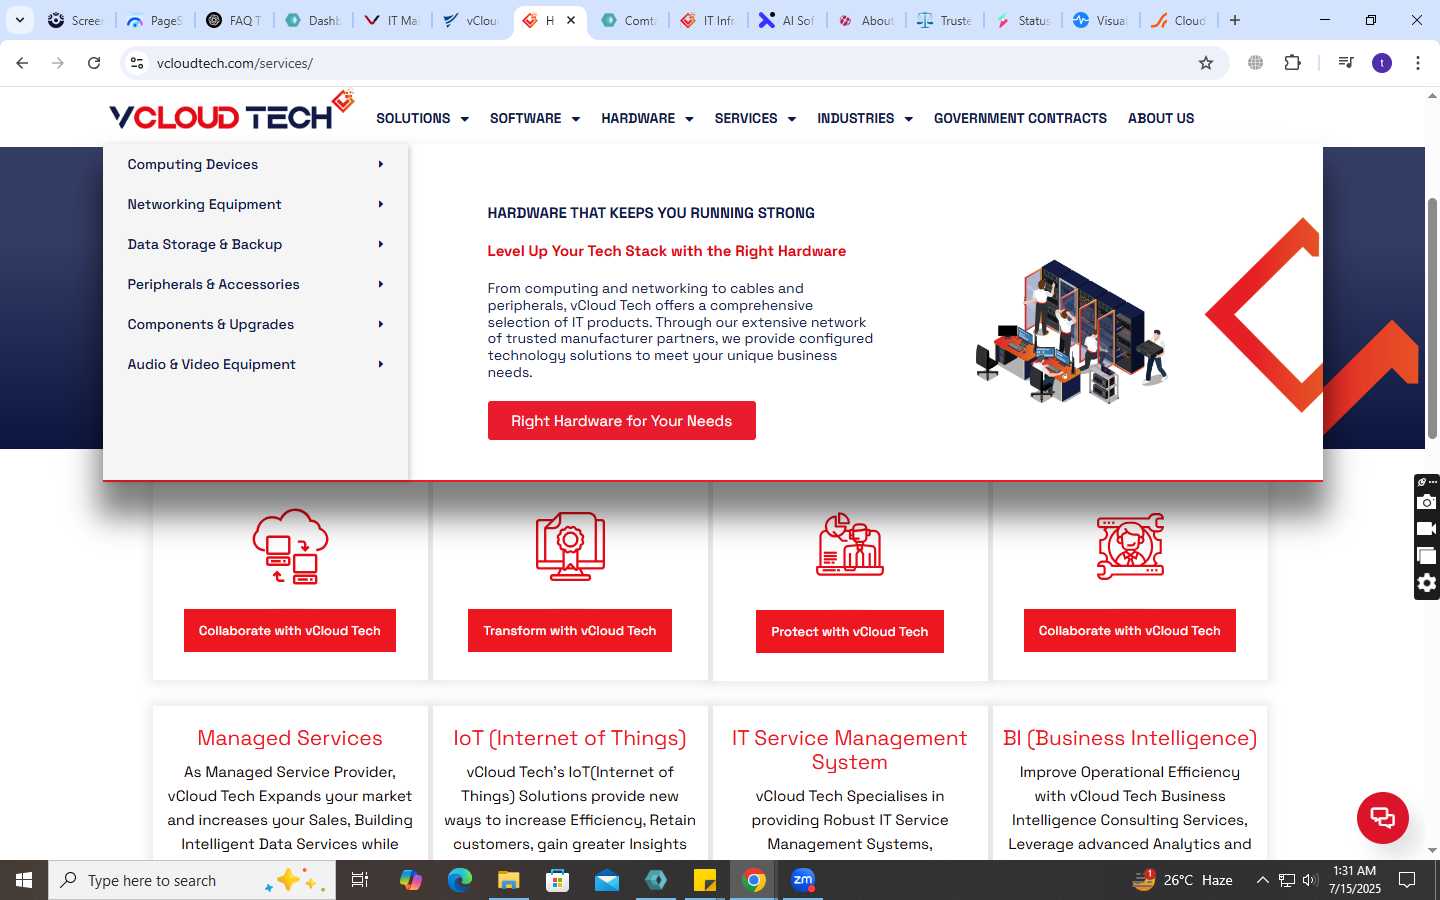The width and height of the screenshot is (1440, 900).
Task: Click Protect with vCloud Tech button
Action: tap(850, 632)
